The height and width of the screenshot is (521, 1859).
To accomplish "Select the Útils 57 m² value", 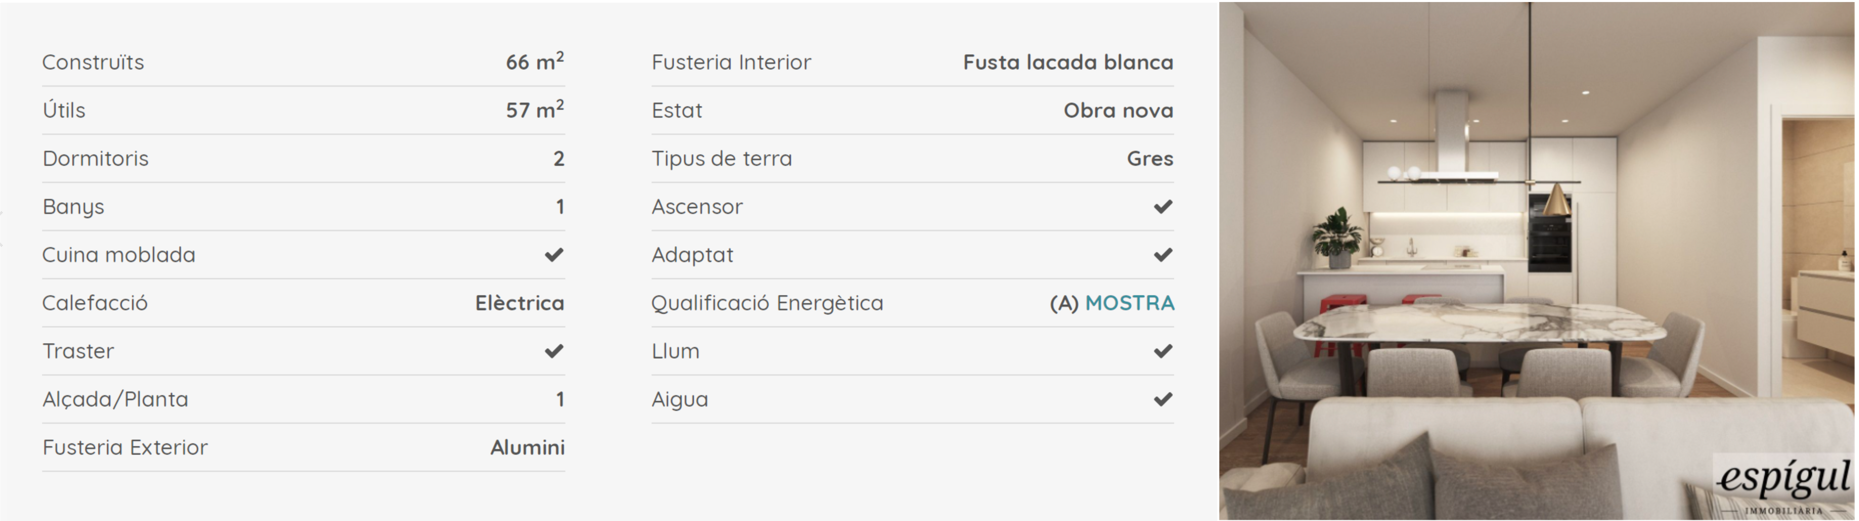I will [535, 110].
